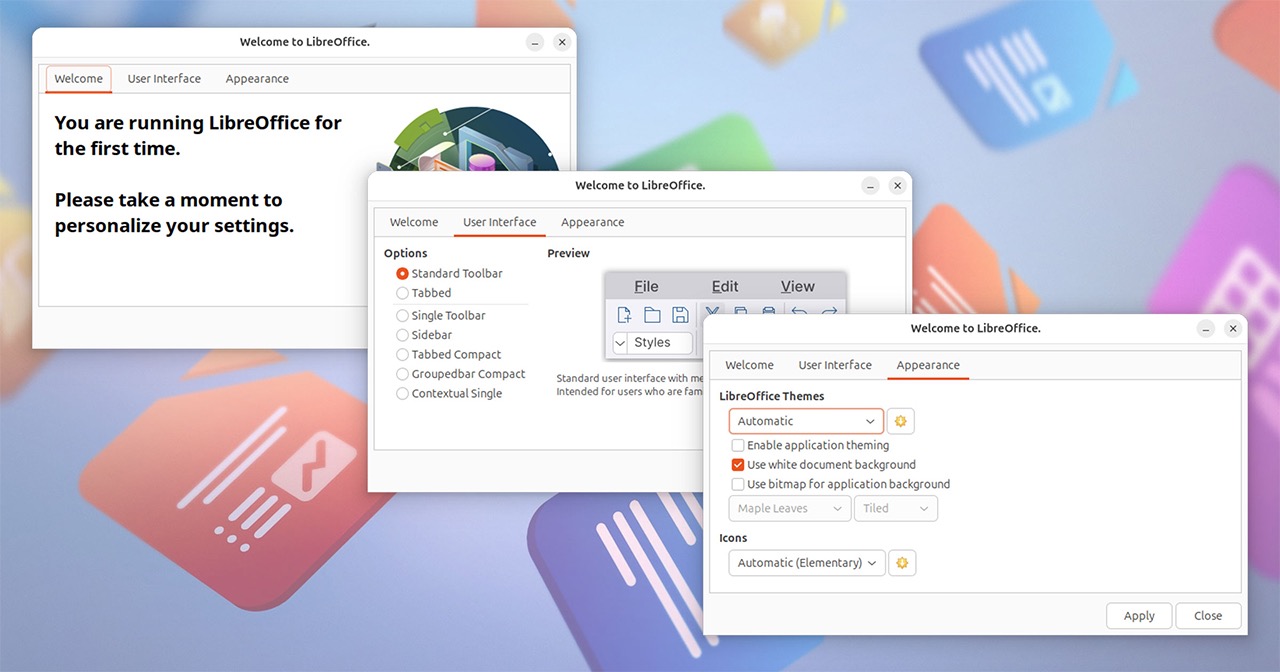Click the Cut scissors icon in the preview toolbar
Viewport: 1280px width, 672px height.
(x=712, y=313)
